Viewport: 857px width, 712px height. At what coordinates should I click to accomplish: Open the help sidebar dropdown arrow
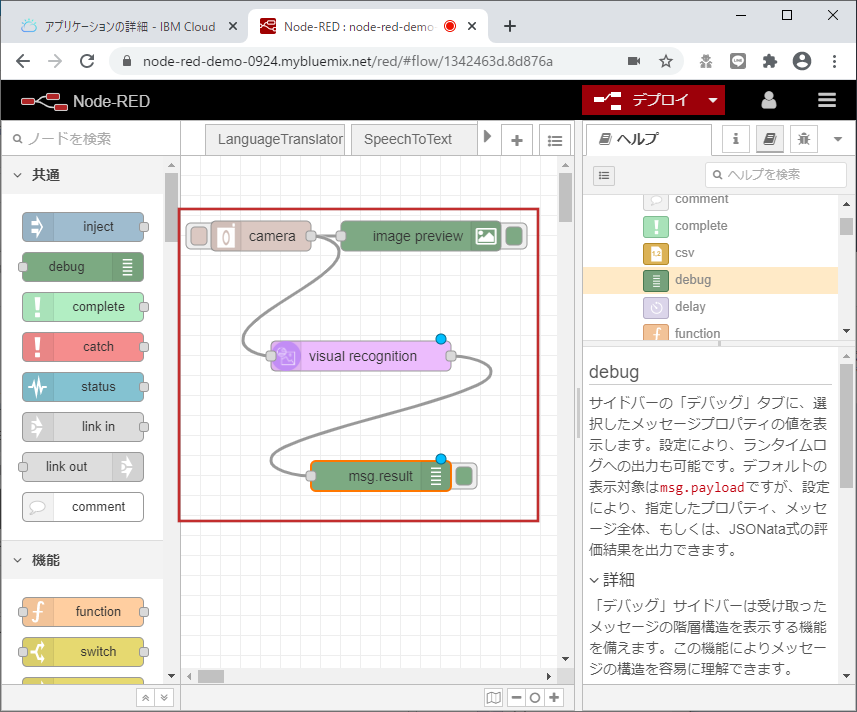(x=837, y=139)
